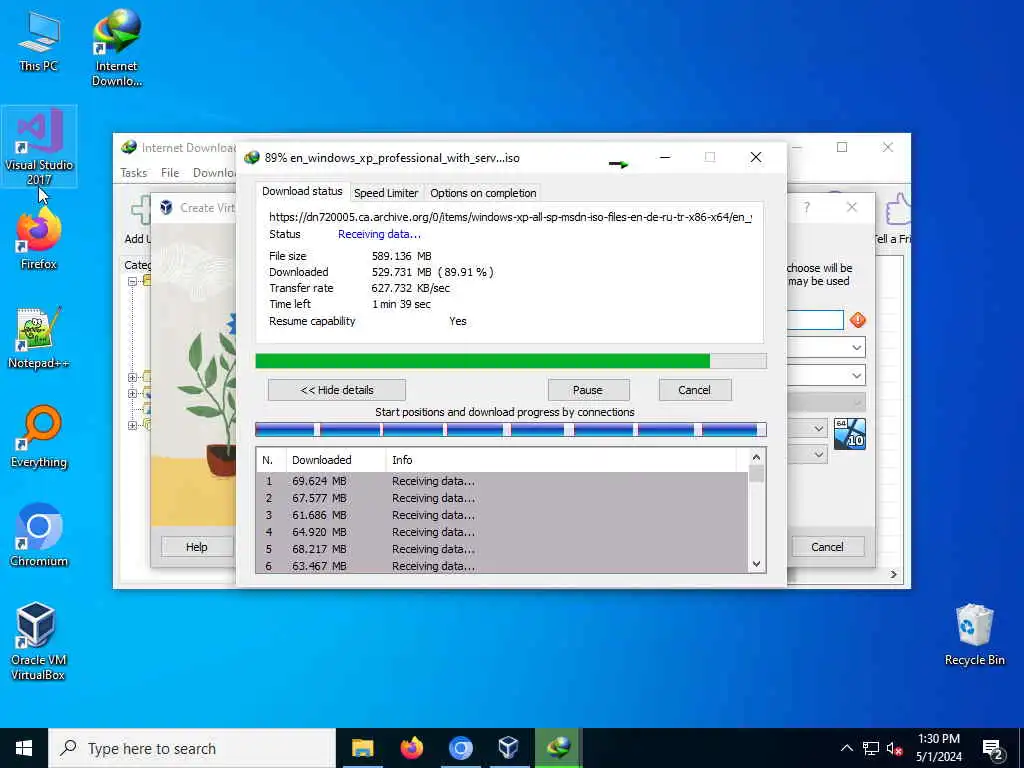
Task: Launch Firefox from the desktop
Action: 39,238
